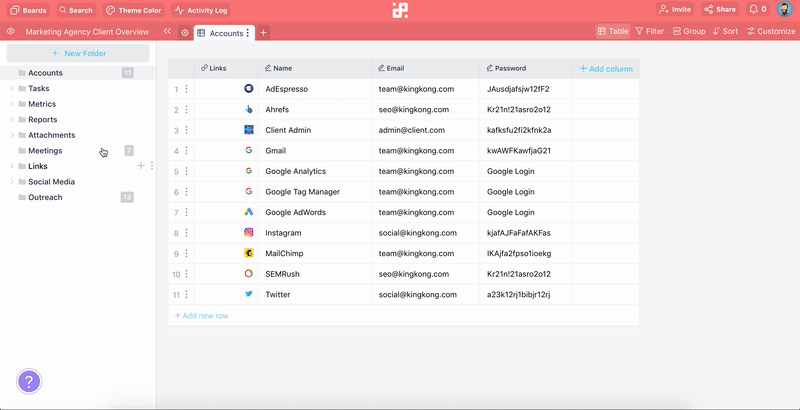
Task: Open the help question mark button
Action: click(x=29, y=381)
